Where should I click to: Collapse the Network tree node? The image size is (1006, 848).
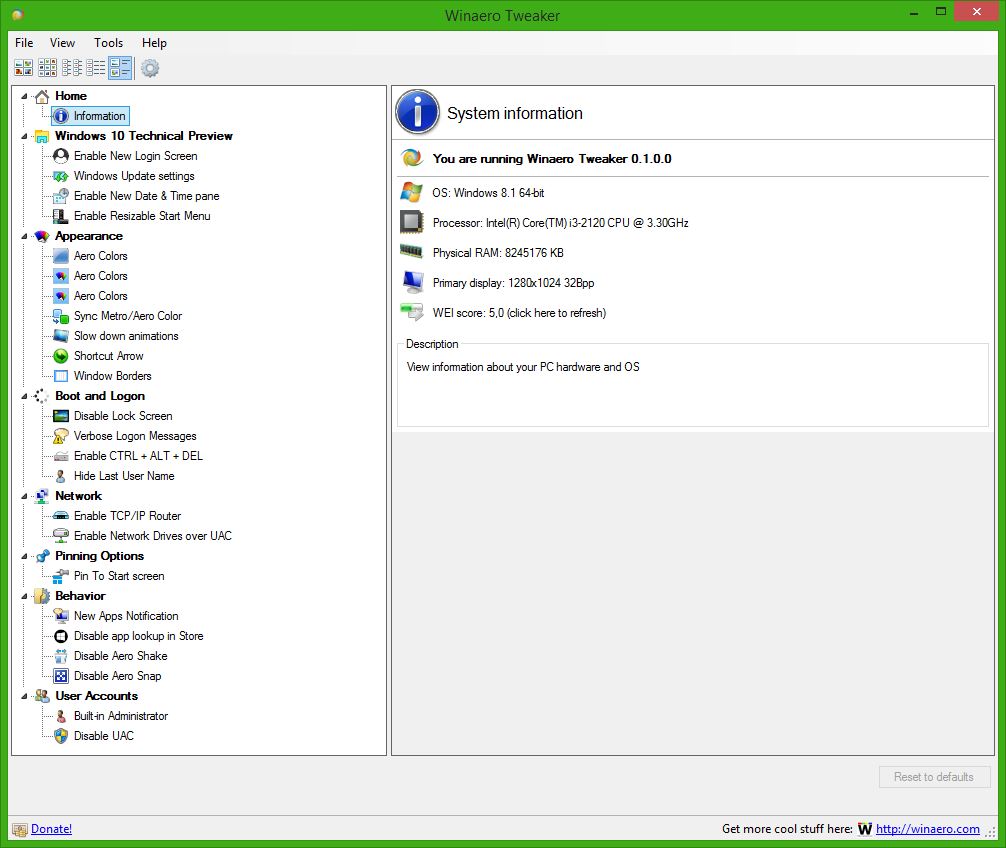tap(24, 496)
